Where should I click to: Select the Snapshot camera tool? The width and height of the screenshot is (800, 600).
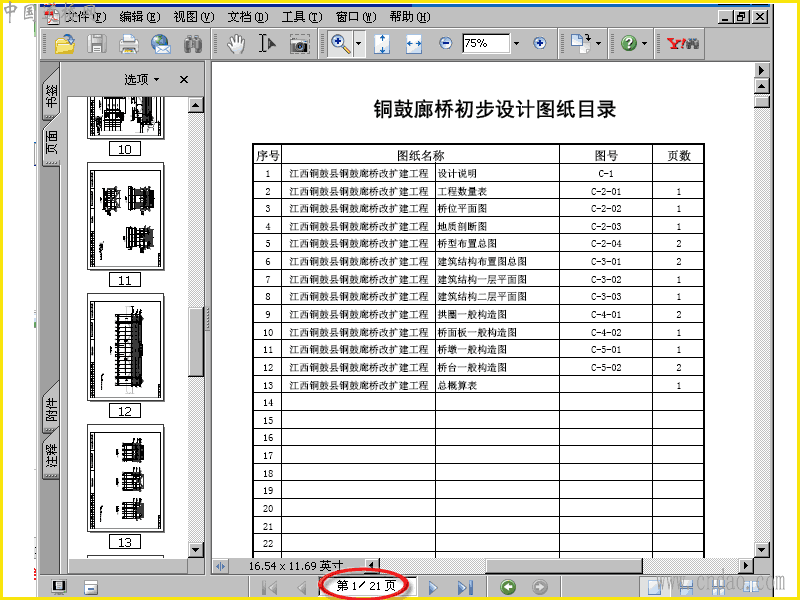(299, 45)
